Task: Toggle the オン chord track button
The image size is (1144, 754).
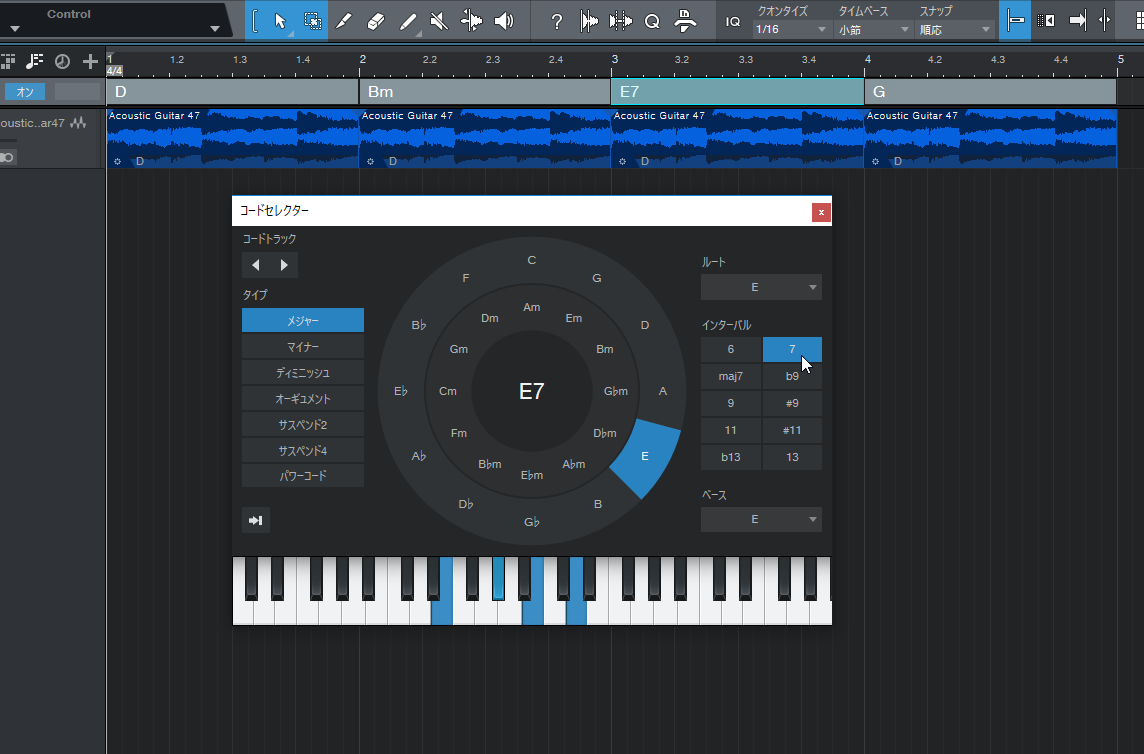Action: click(x=25, y=92)
